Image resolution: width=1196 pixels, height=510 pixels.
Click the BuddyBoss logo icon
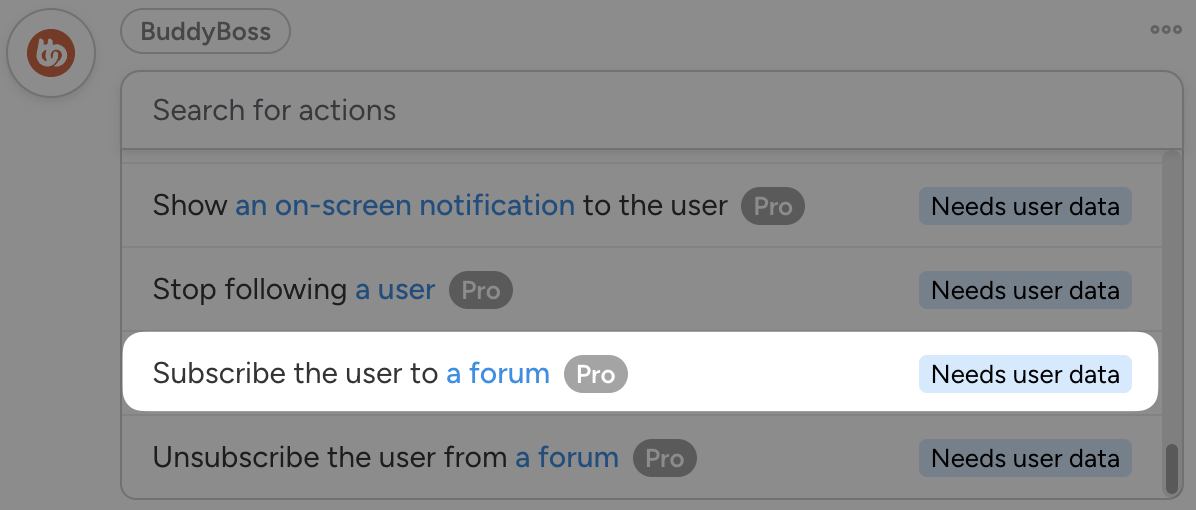(x=51, y=52)
